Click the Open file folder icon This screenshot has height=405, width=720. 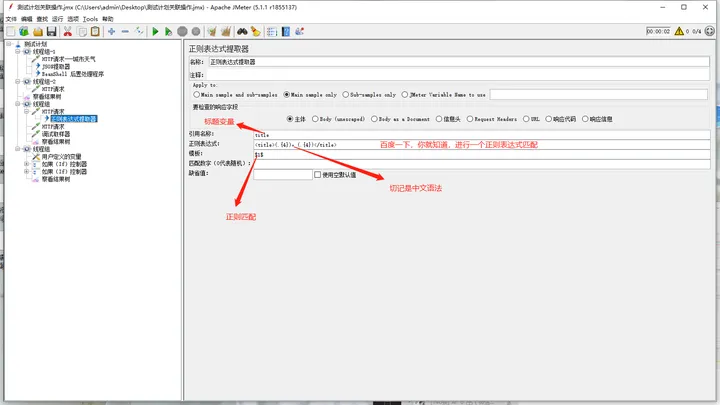[x=38, y=31]
